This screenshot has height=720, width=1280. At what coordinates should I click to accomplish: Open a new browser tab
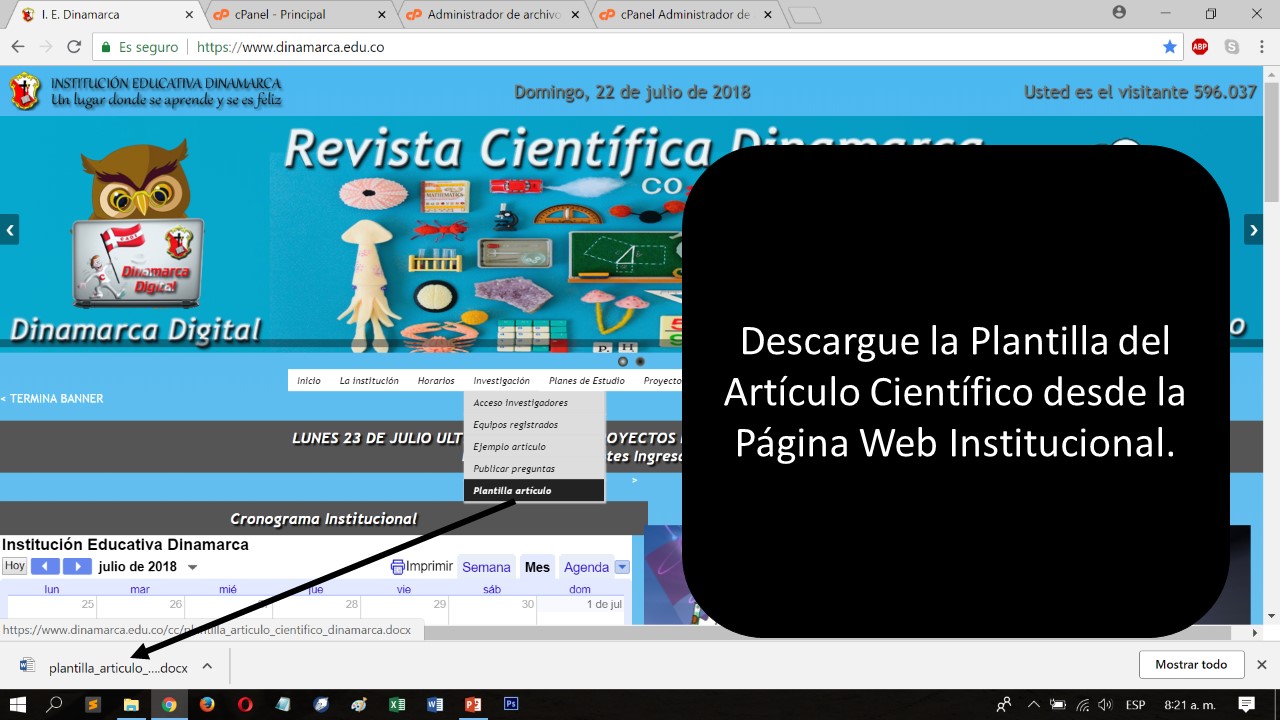click(x=804, y=16)
